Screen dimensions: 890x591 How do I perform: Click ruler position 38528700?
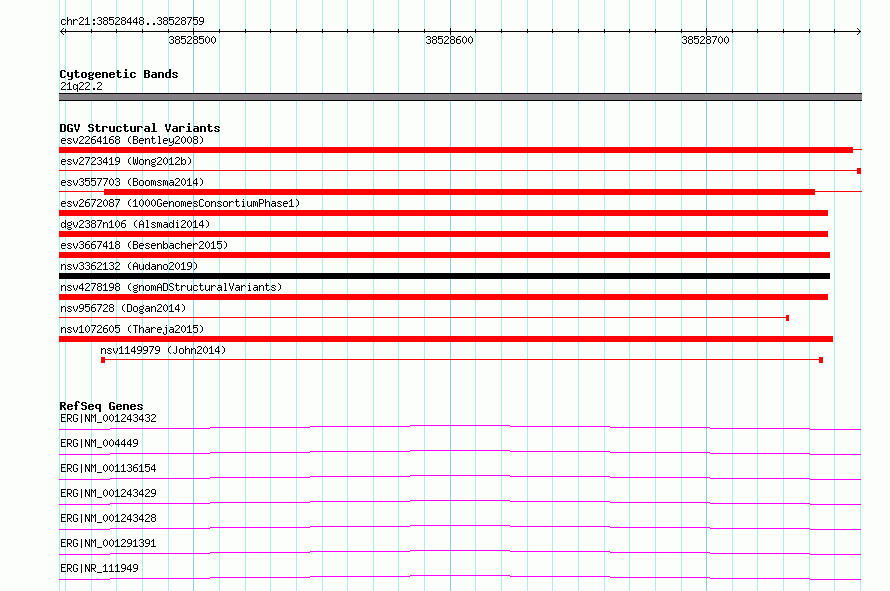705,40
